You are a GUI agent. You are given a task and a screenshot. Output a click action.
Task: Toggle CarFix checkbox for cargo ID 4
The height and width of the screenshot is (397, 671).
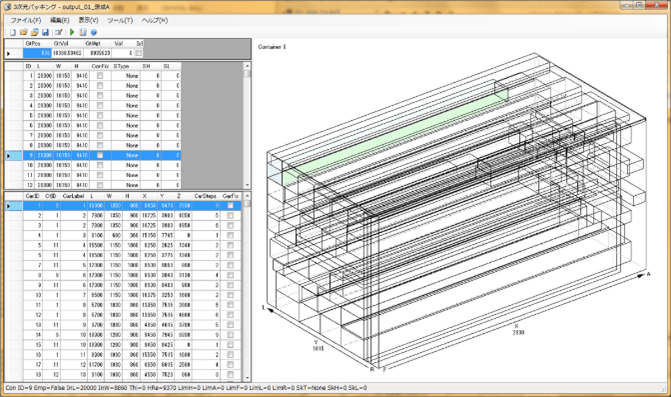[x=230, y=235]
